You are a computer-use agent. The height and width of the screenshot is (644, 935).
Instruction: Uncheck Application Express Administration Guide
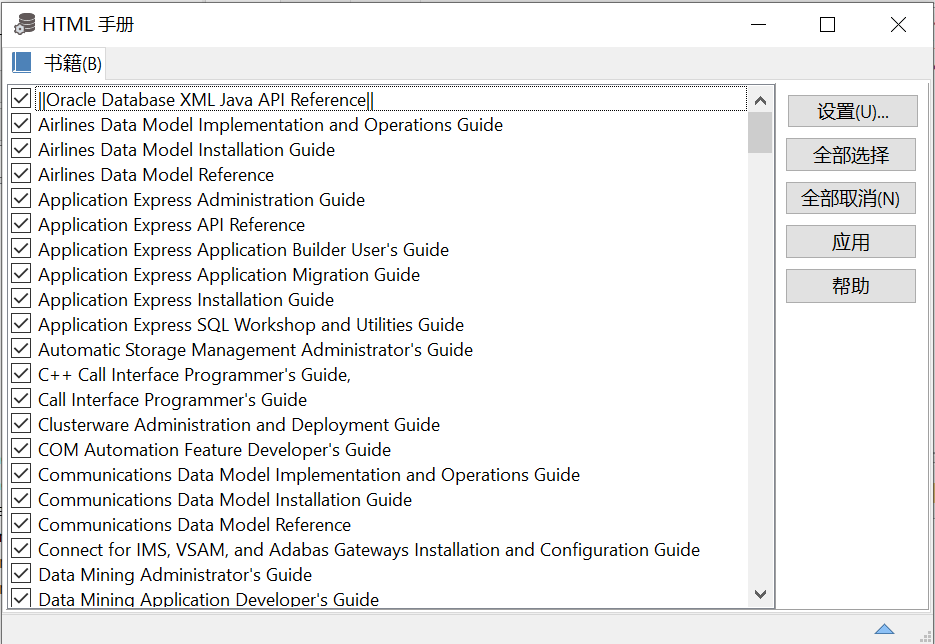coord(21,199)
